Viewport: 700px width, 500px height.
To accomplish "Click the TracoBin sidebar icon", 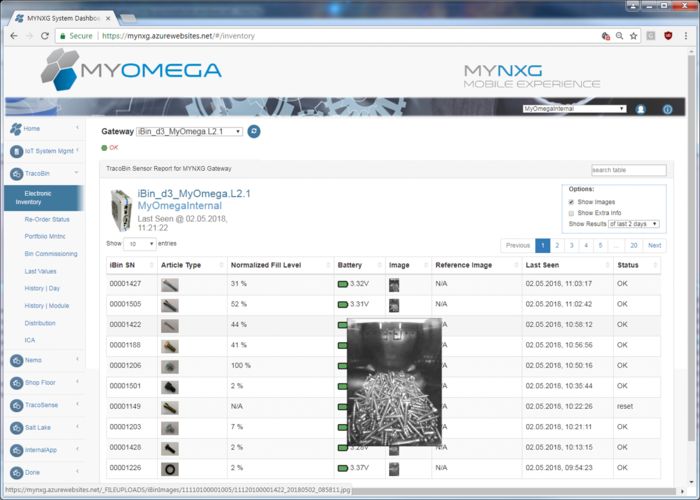I will (17, 174).
